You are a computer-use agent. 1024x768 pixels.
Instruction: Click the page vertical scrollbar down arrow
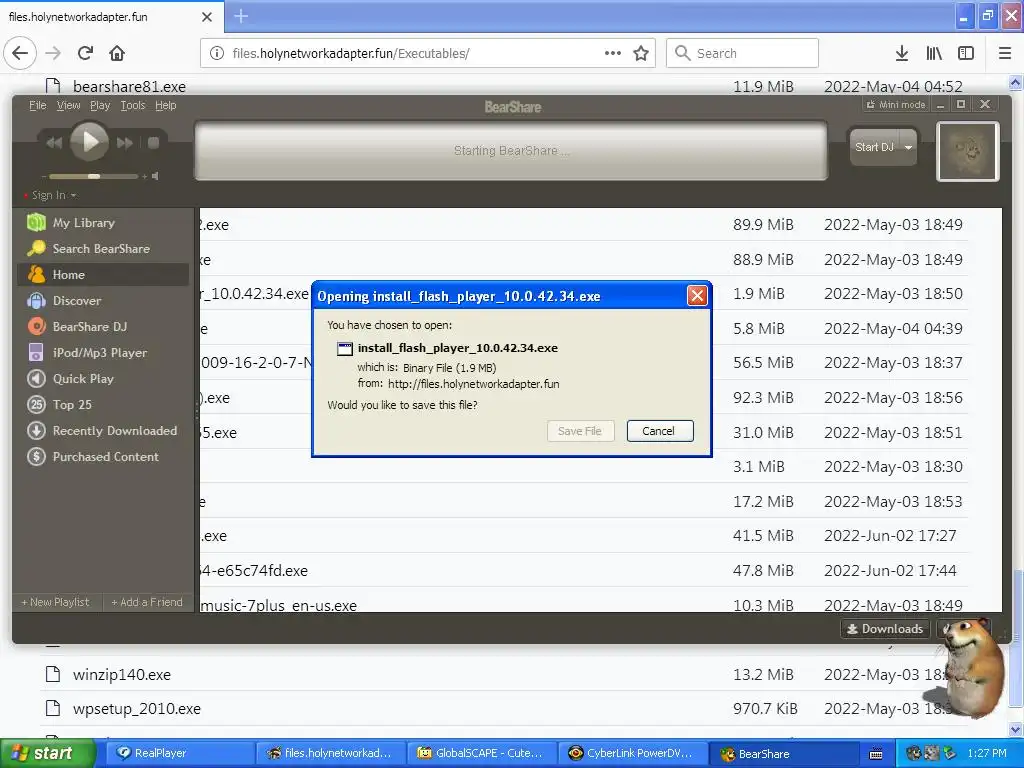(1016, 729)
